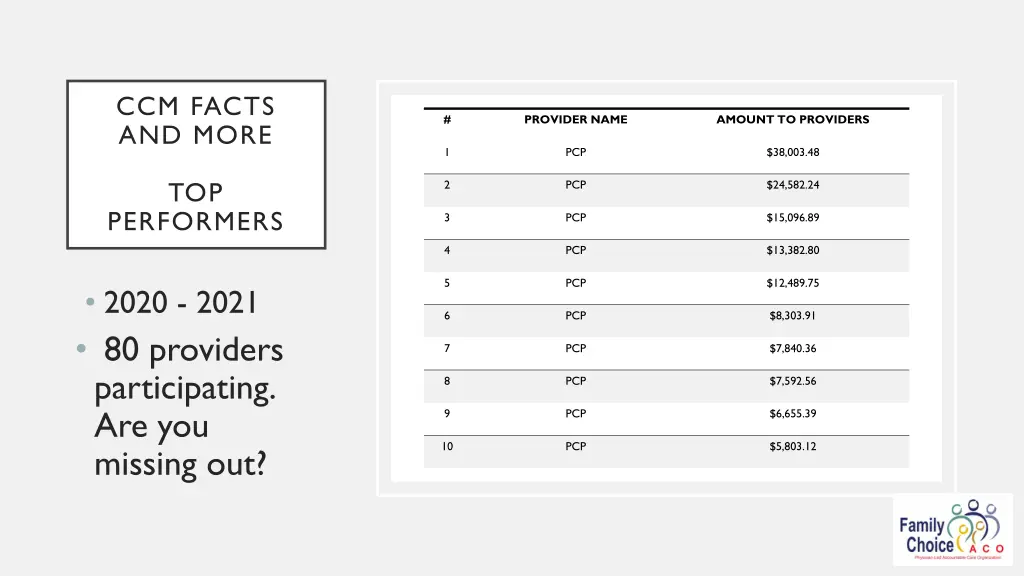Image resolution: width=1024 pixels, height=576 pixels.
Task: Click the $7,592.56 table cell
Action: point(793,381)
